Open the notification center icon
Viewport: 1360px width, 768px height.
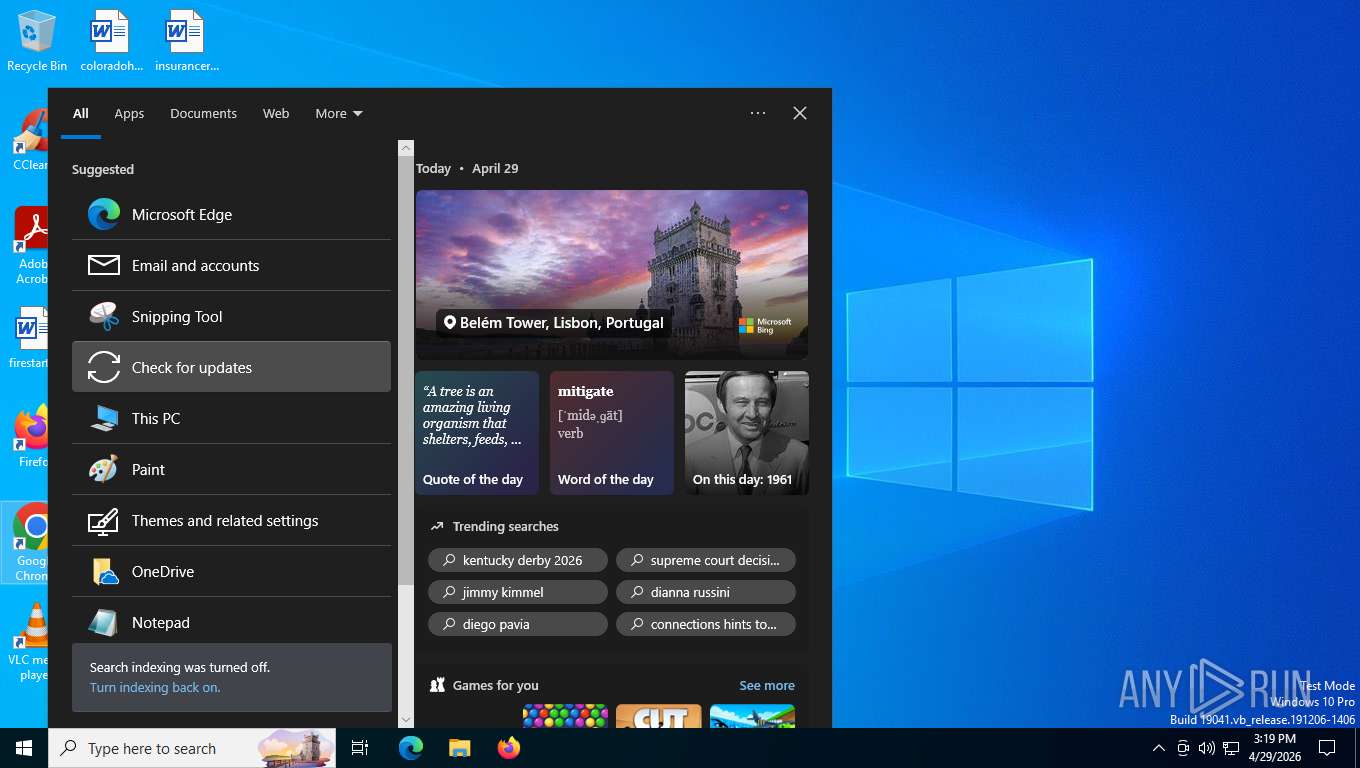pyautogui.click(x=1327, y=748)
